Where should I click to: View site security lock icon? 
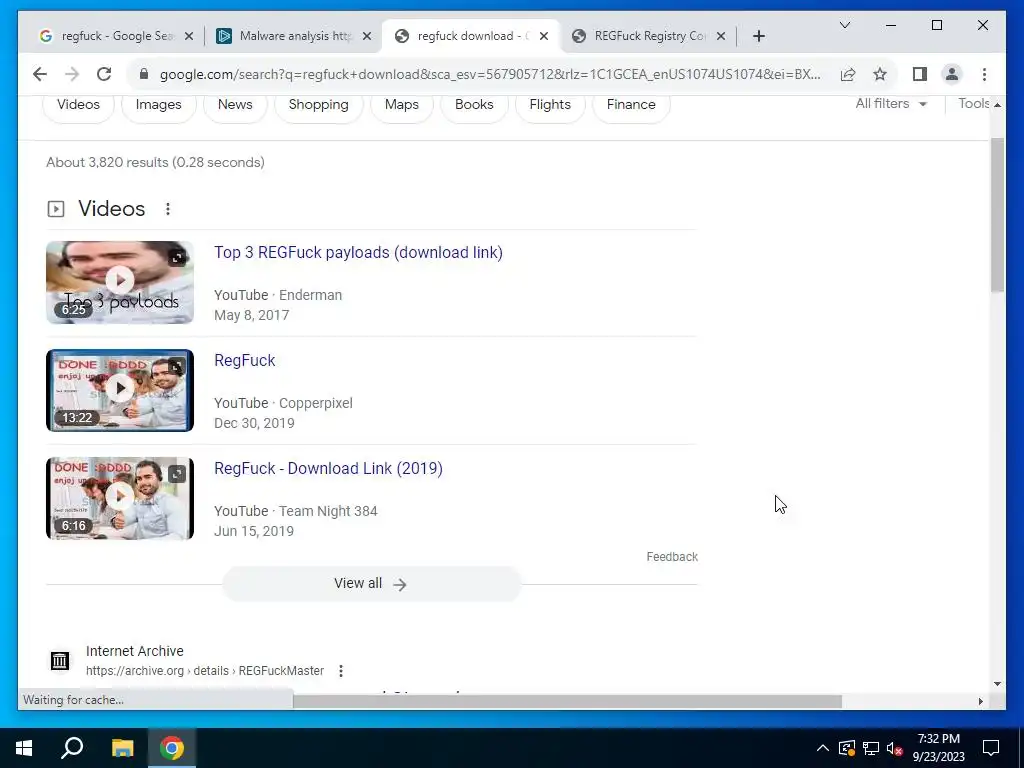coord(144,74)
